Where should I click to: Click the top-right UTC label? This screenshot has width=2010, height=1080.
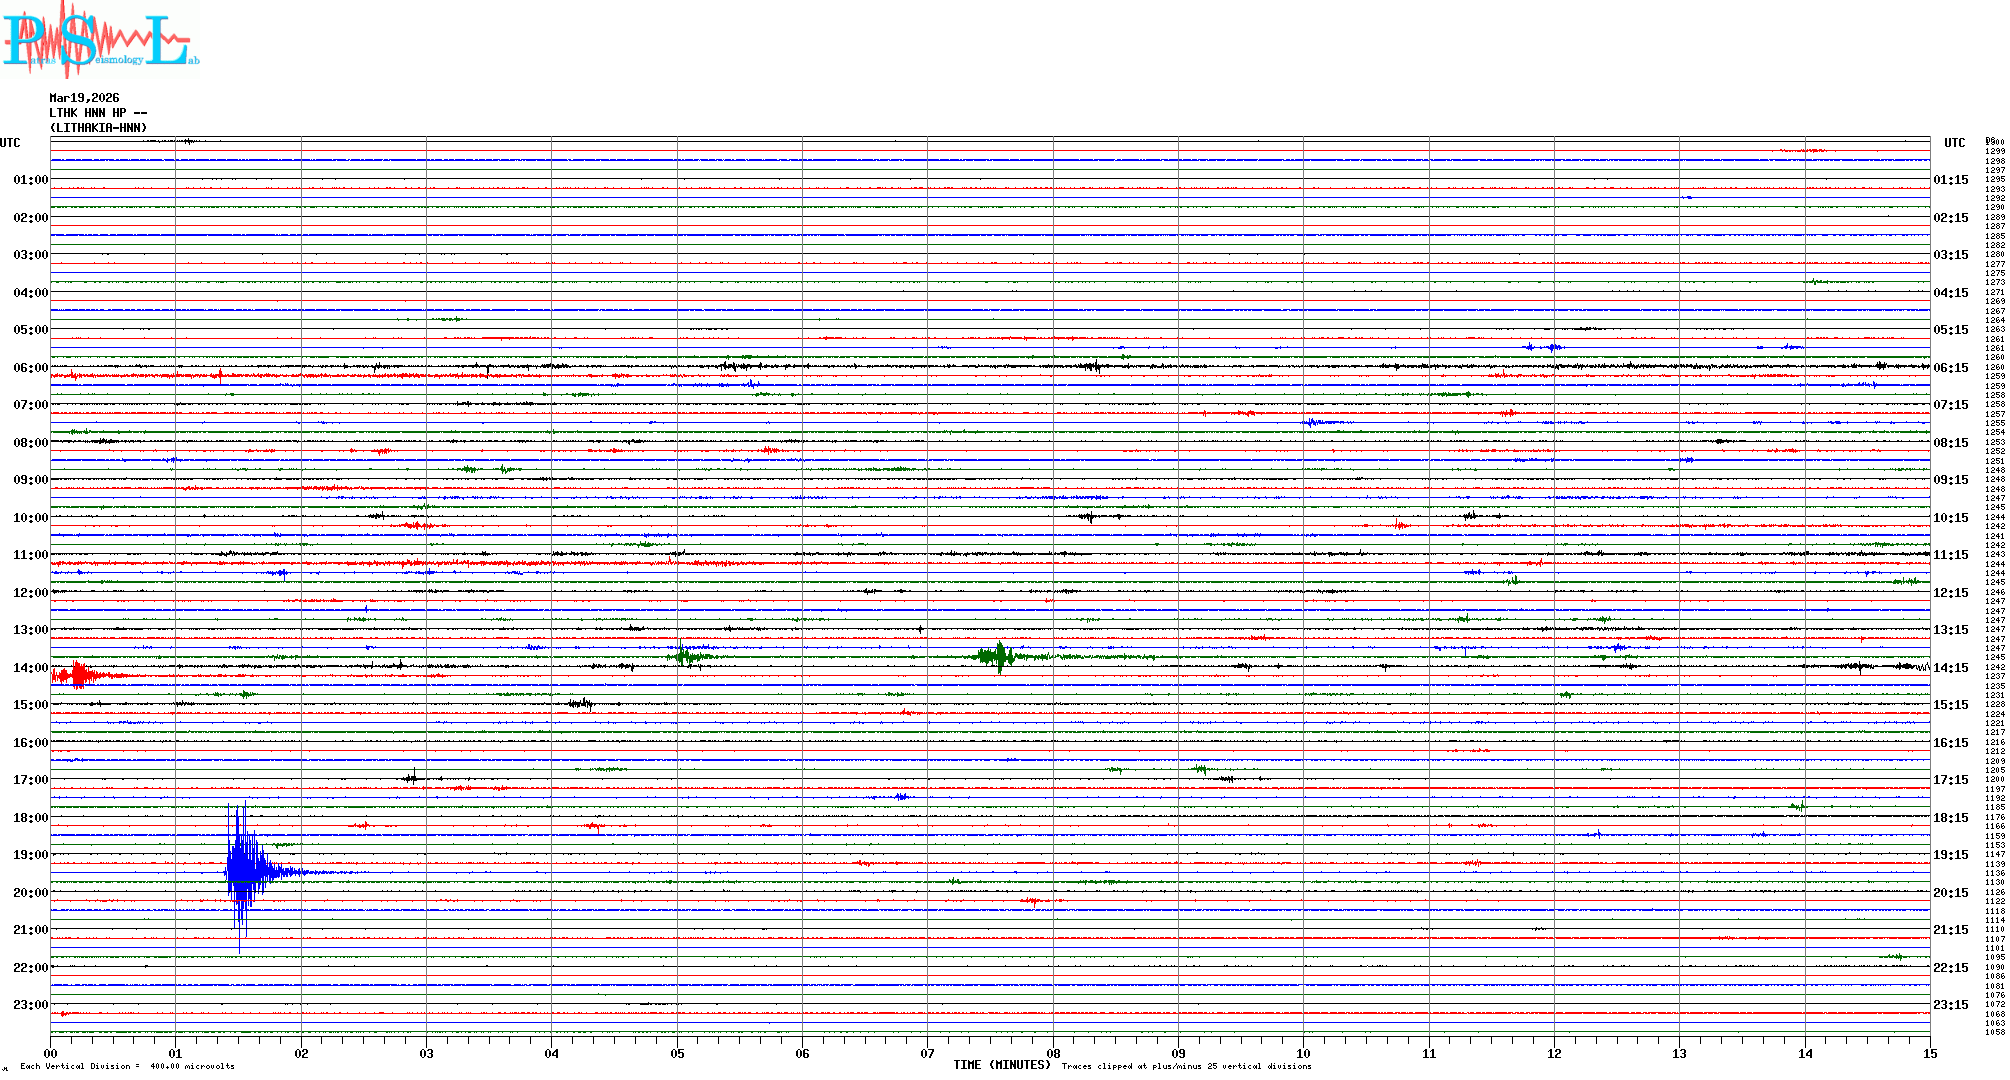[1954, 143]
